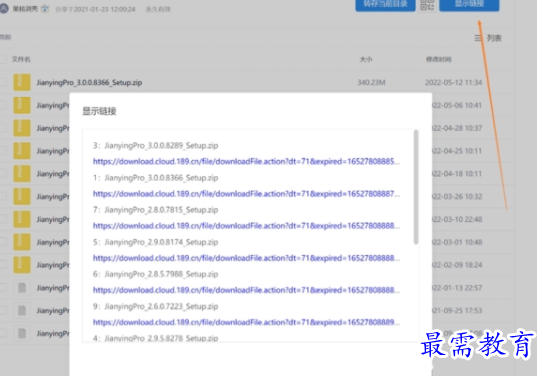The width and height of the screenshot is (542, 376).
Task: Tick checkbox of the 05-06 10:41 row
Action: pos(3,105)
